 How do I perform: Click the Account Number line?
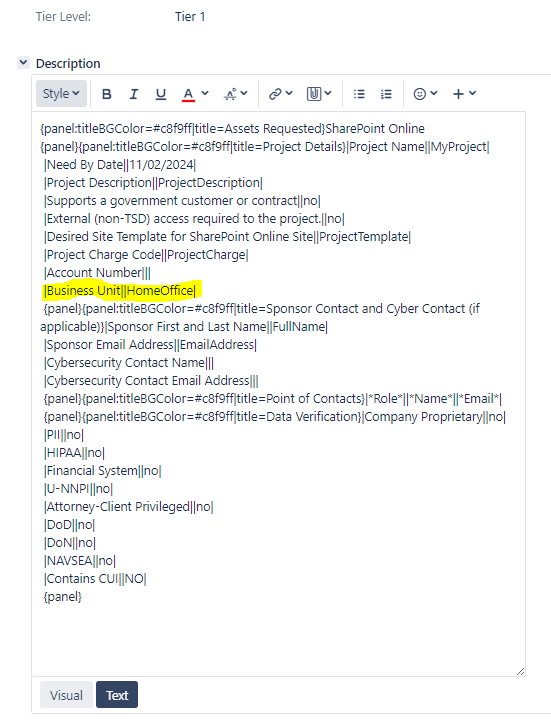97,273
